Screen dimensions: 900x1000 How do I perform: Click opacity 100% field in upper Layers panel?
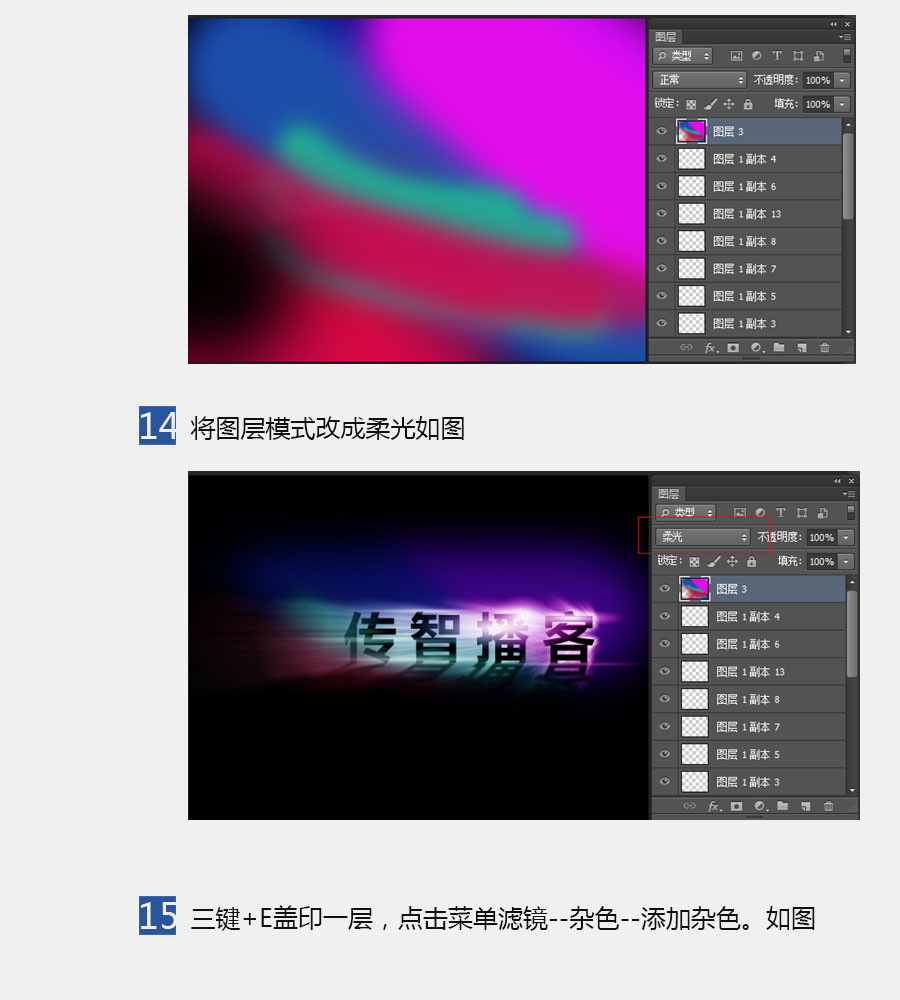pos(818,80)
